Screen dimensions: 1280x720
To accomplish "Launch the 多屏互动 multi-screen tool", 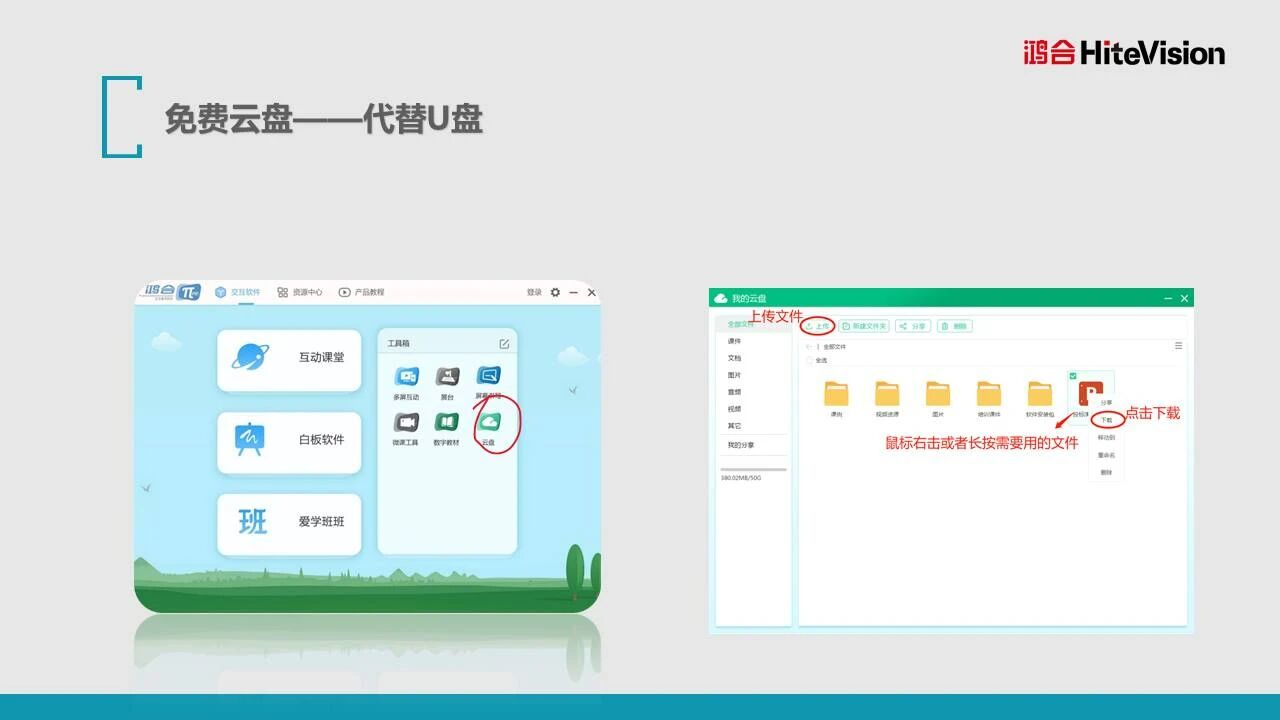I will point(406,378).
